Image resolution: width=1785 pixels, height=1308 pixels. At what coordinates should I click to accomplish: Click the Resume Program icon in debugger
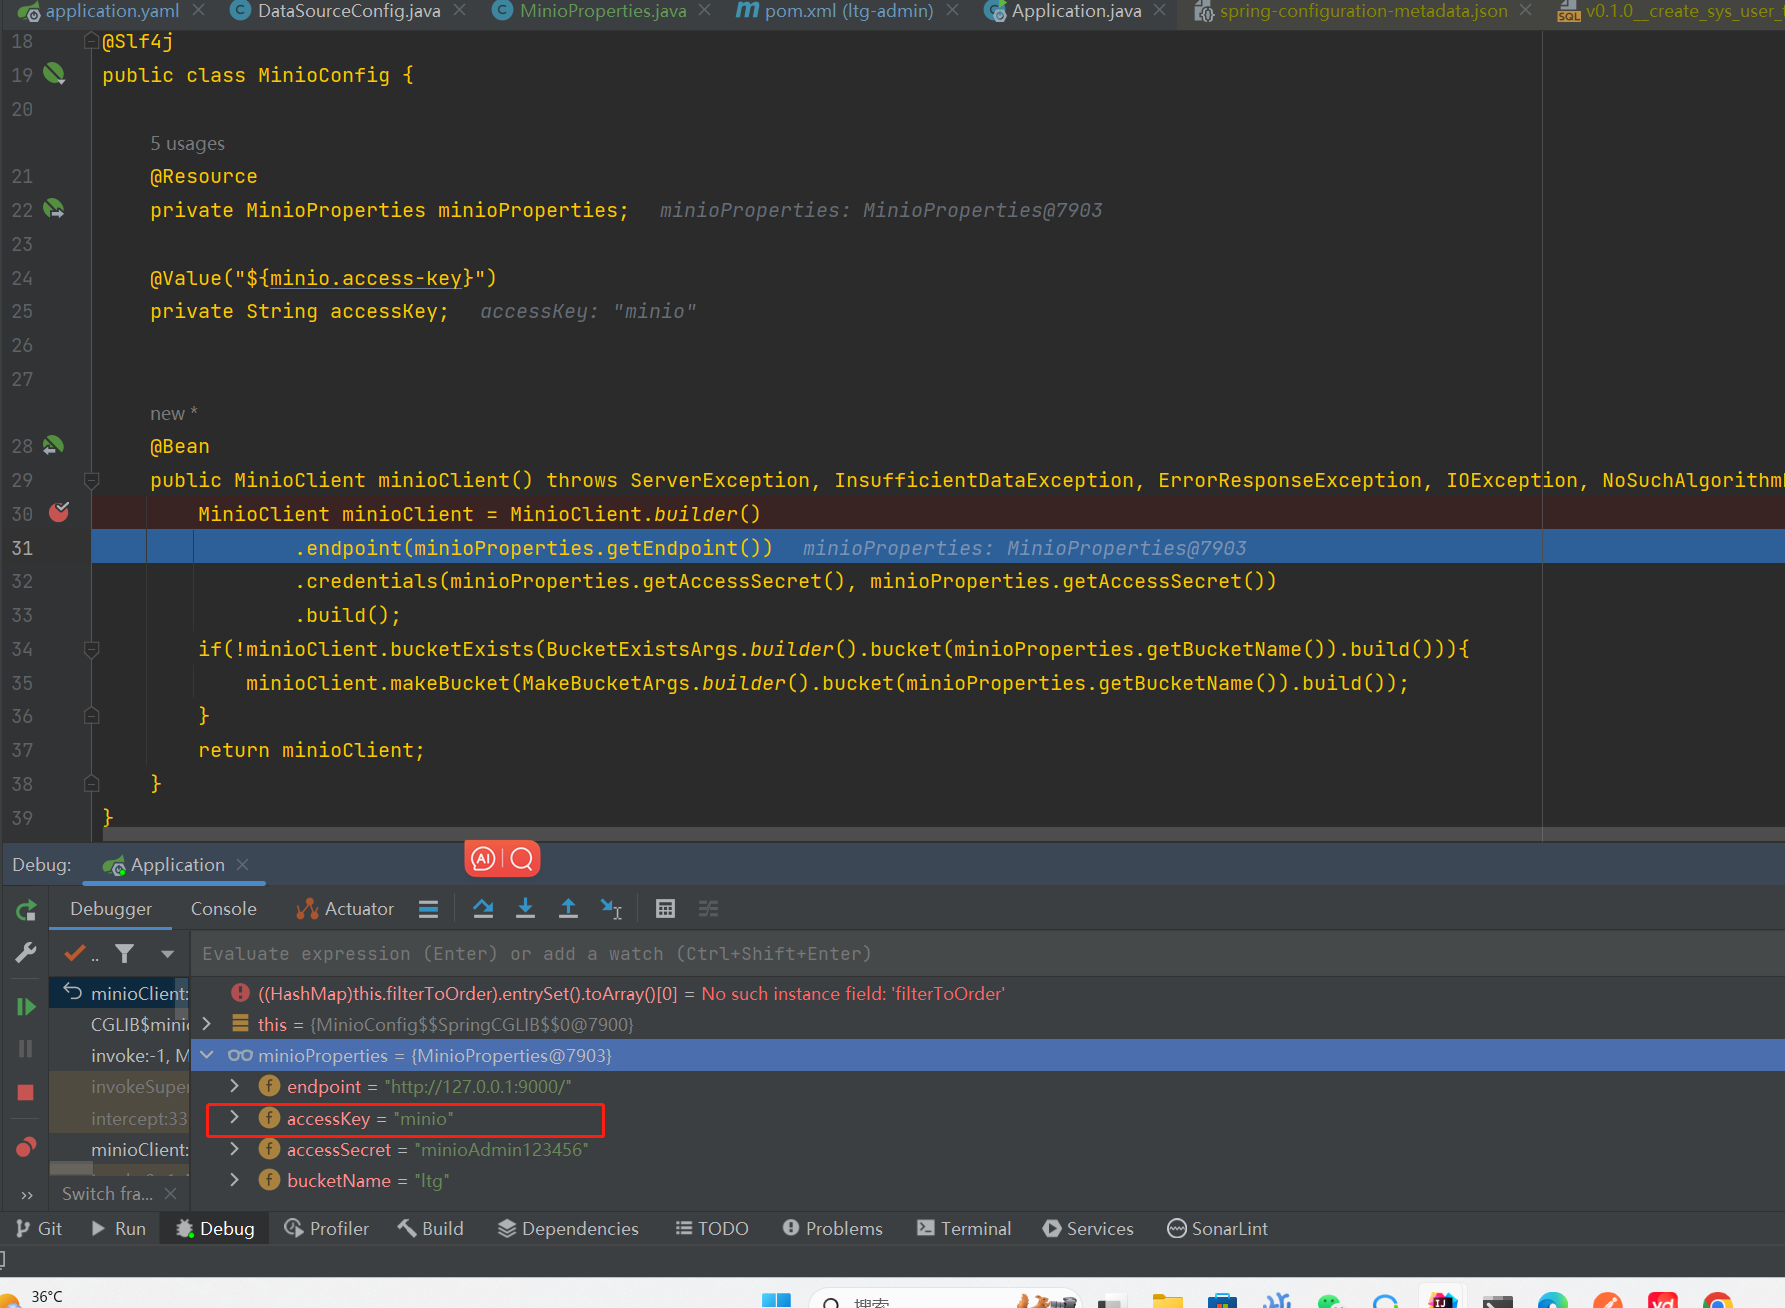25,1006
